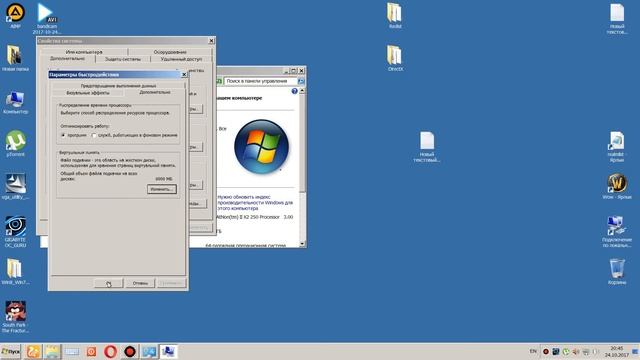Open the DirectX folder on desktop

coord(394,58)
